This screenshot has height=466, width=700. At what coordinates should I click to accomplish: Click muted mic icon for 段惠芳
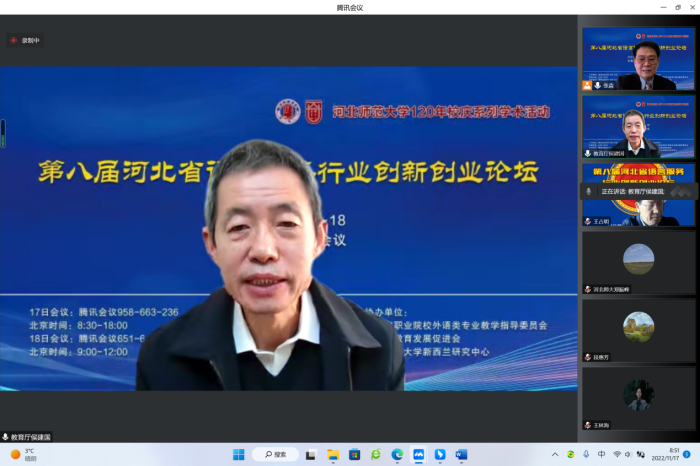(587, 357)
